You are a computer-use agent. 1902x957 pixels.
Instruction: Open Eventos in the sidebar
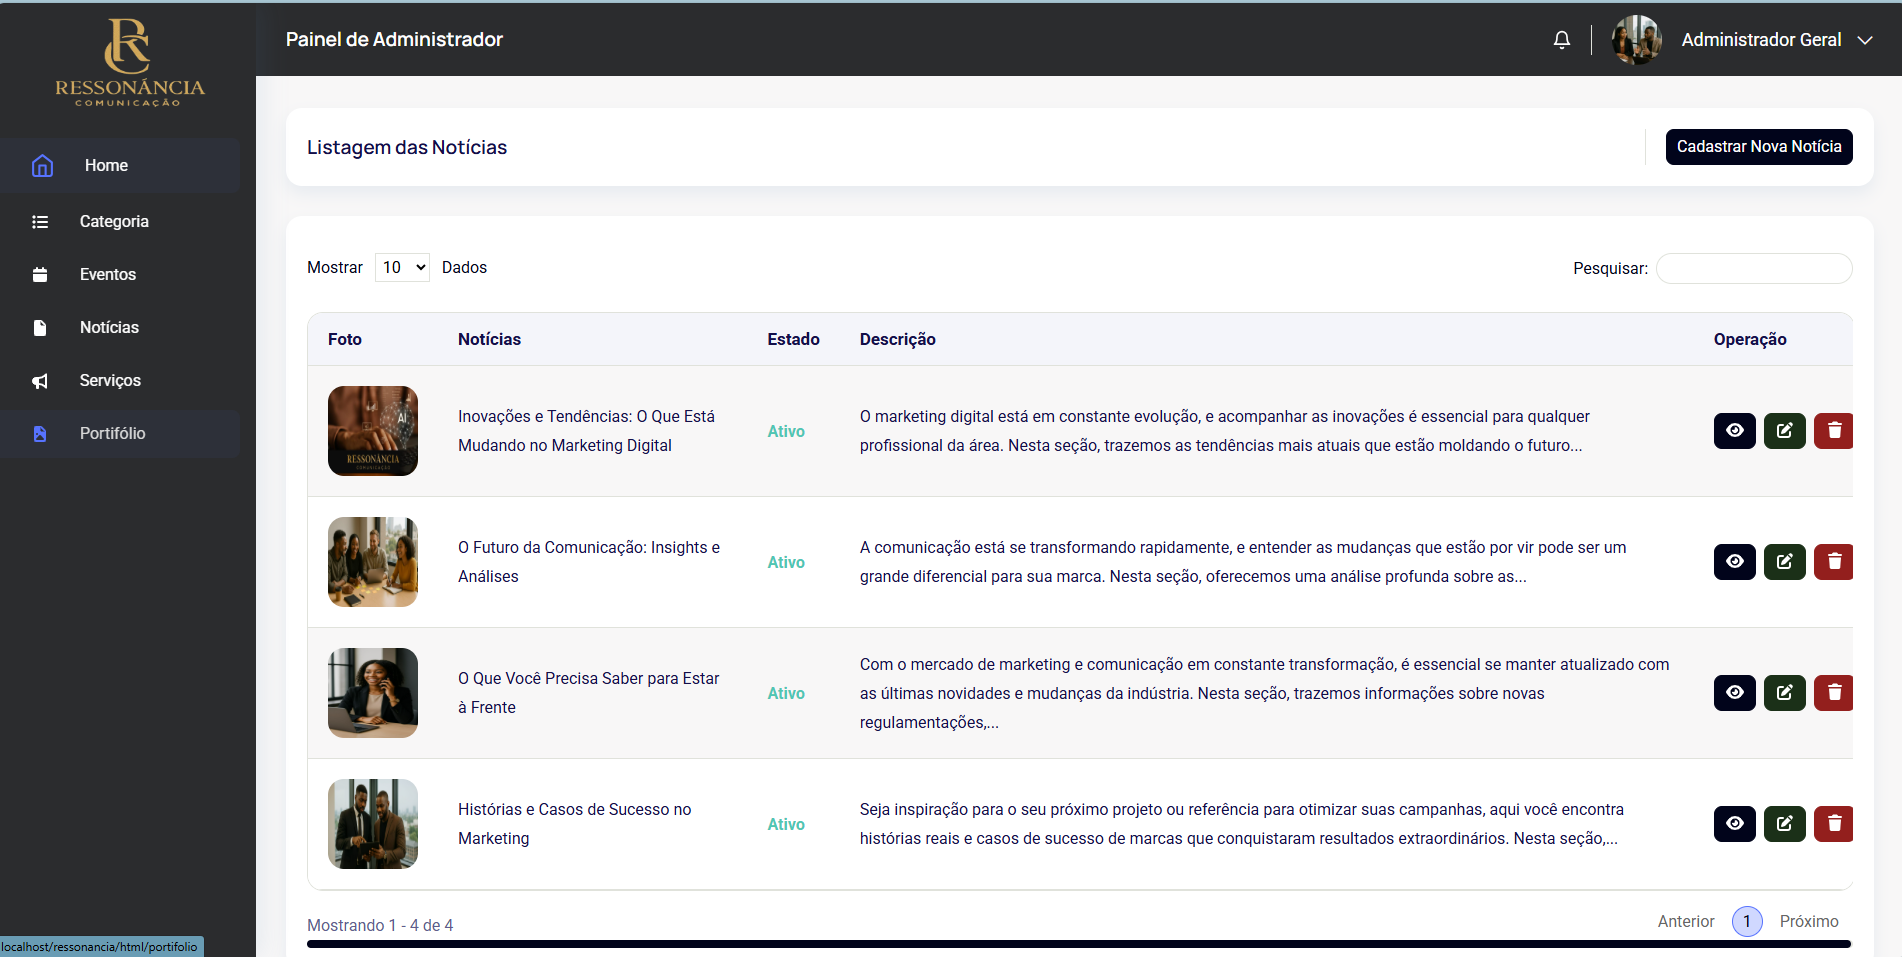[108, 275]
